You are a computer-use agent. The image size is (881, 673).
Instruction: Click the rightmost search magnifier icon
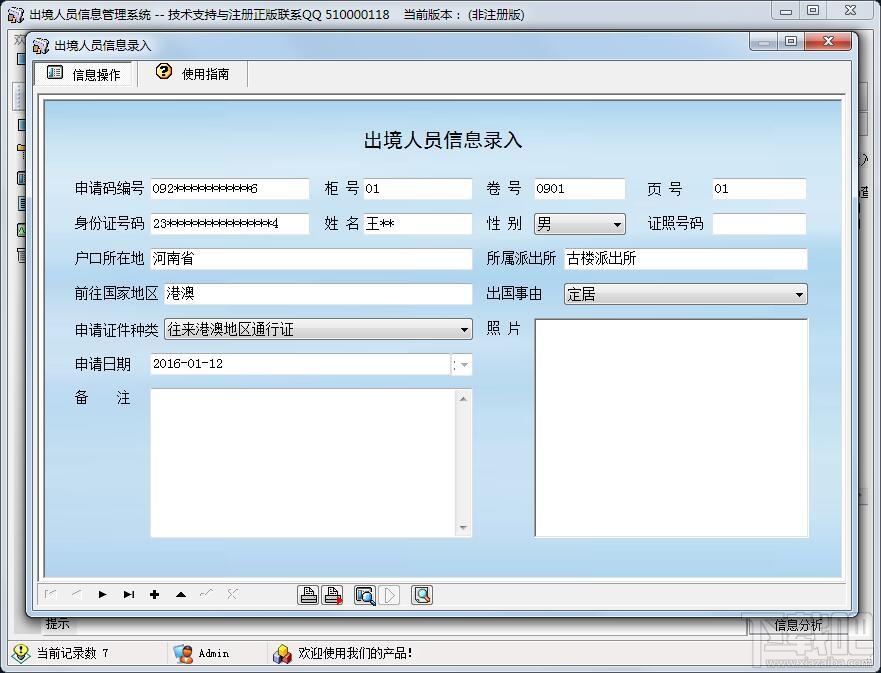pyautogui.click(x=422, y=594)
